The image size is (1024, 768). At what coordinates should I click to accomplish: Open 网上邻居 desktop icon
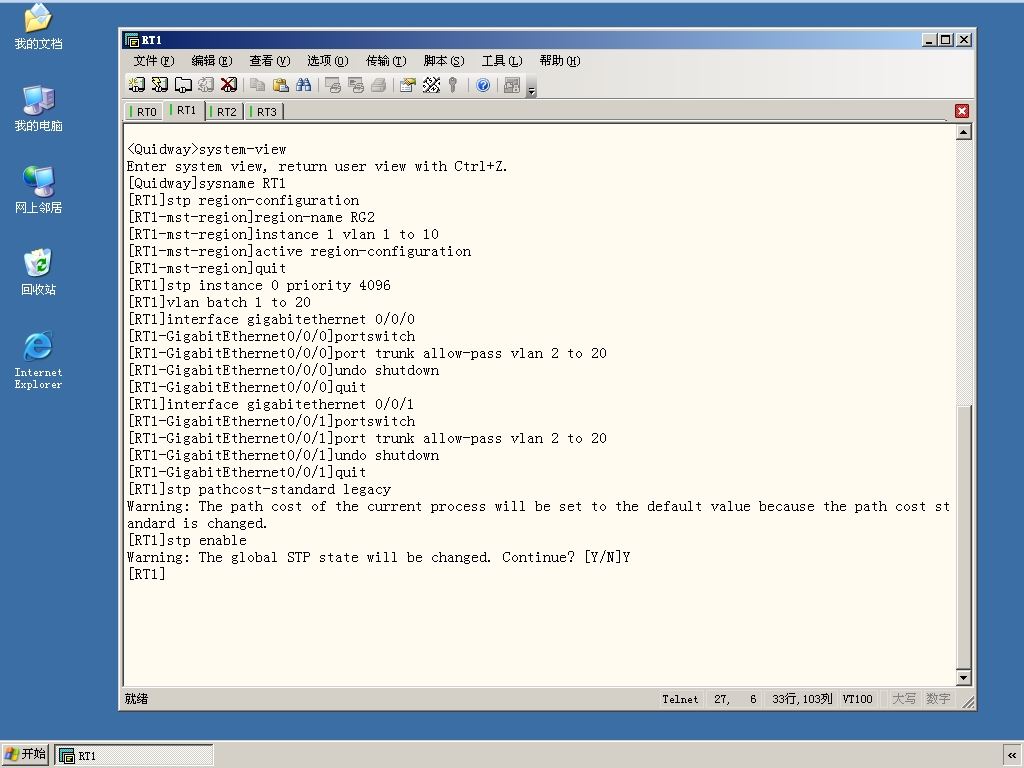[x=38, y=190]
